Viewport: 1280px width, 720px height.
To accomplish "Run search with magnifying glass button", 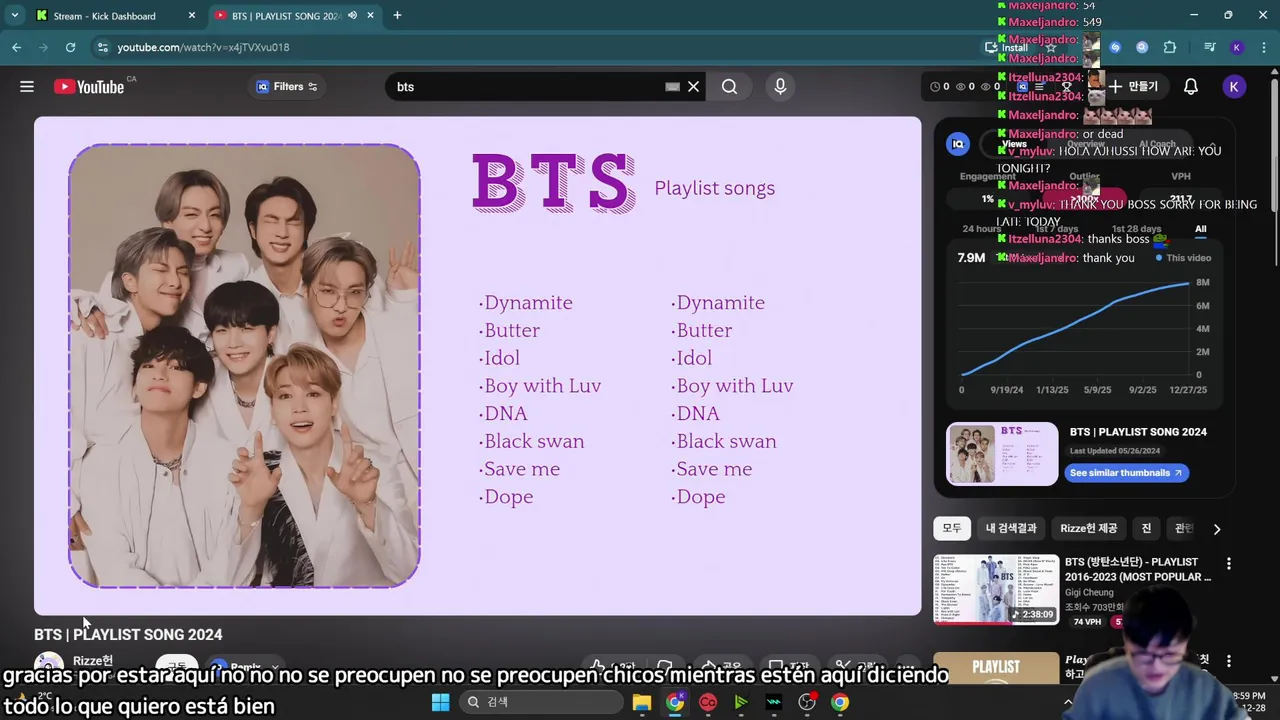I will click(729, 87).
